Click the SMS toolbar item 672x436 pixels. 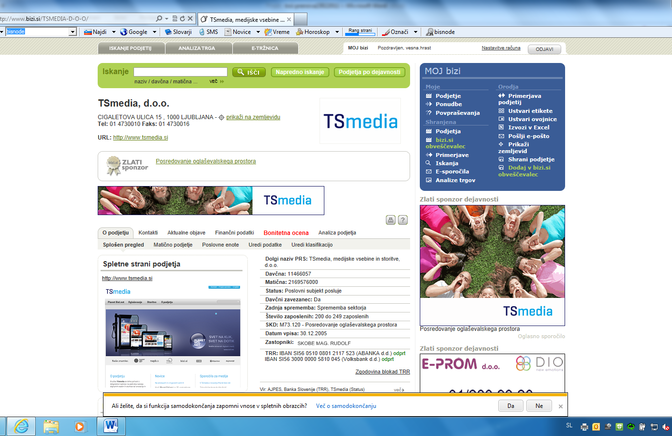(x=209, y=32)
